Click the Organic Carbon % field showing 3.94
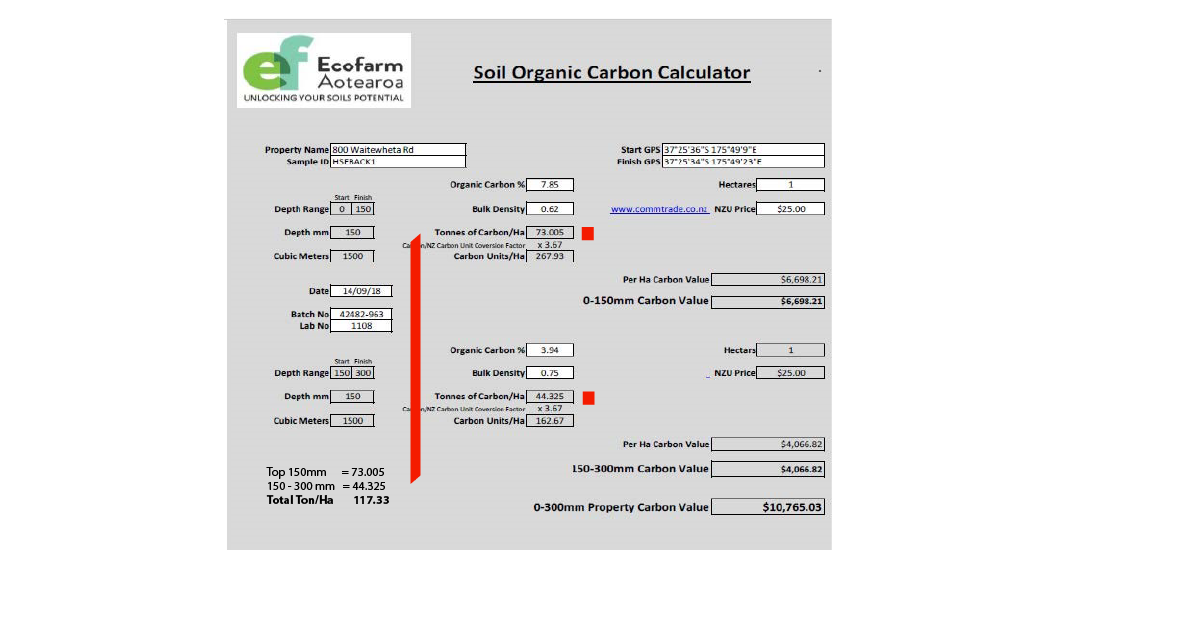This screenshot has width=1200, height=628. pos(549,350)
